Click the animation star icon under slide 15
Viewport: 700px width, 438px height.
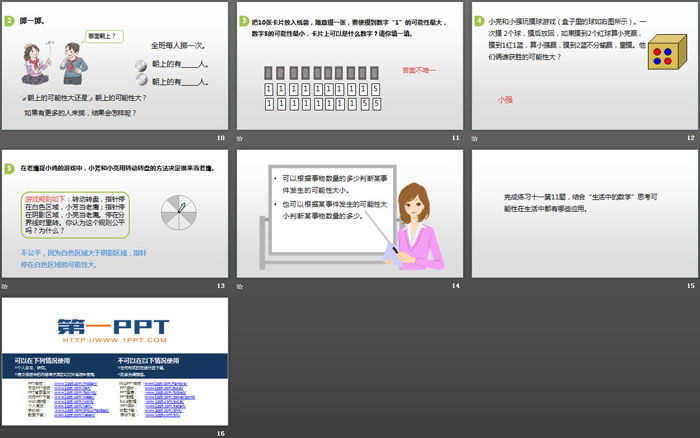(476, 286)
